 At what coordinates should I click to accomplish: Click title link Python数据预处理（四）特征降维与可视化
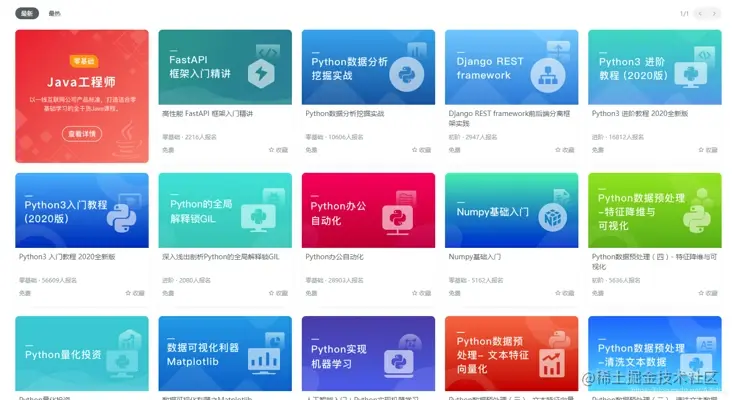655,262
